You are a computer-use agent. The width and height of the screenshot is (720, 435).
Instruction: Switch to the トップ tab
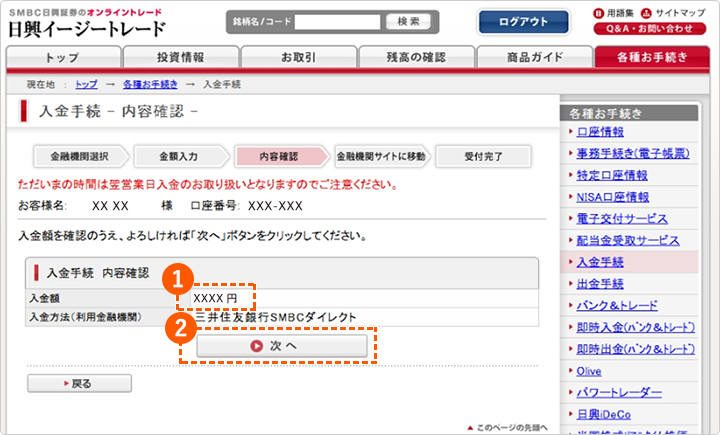(x=63, y=57)
